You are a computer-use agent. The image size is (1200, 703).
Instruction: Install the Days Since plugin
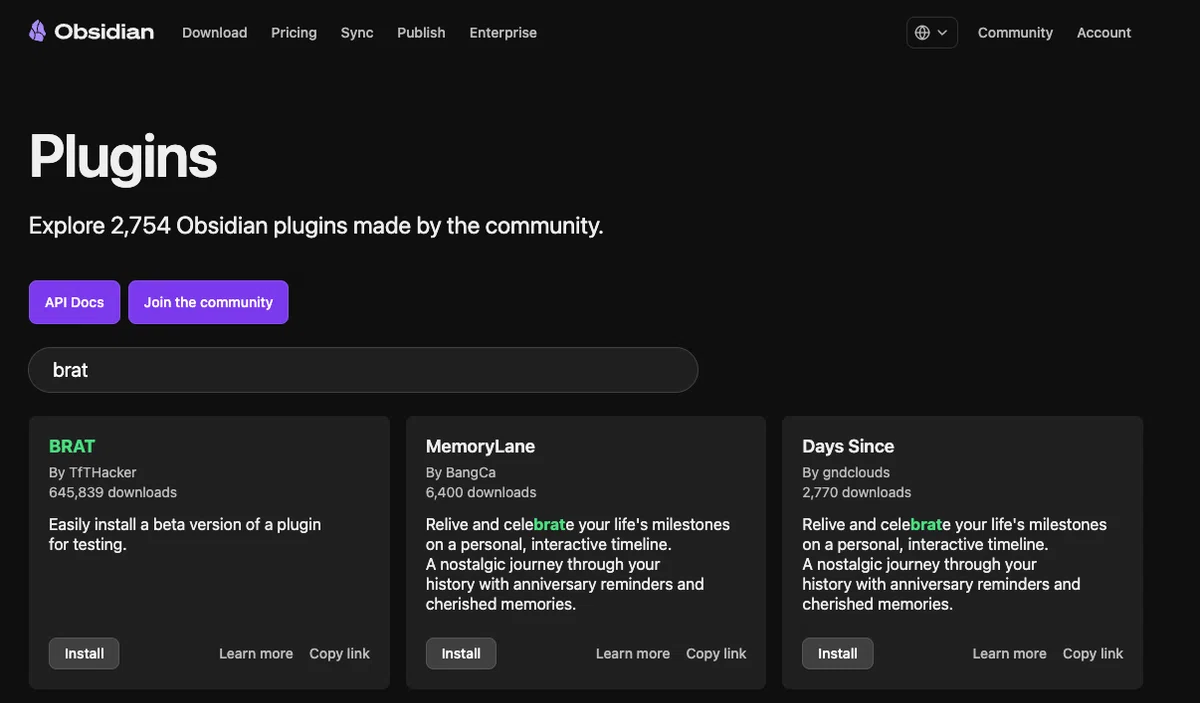(x=837, y=653)
